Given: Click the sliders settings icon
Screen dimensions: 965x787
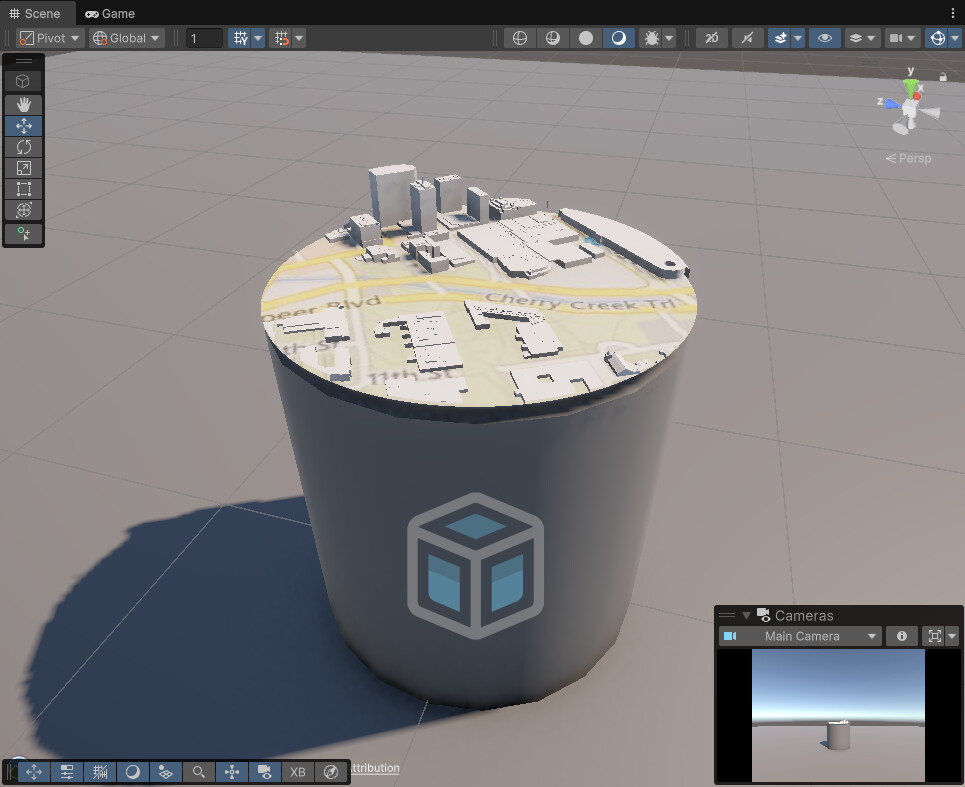Looking at the screenshot, I should click(66, 772).
